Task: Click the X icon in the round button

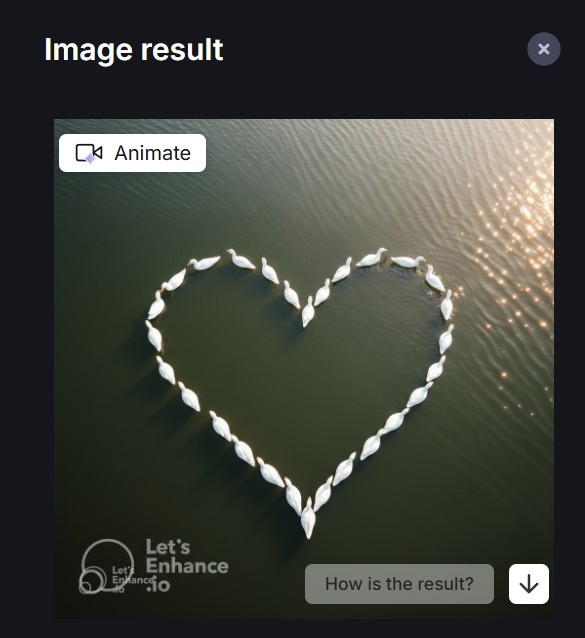Action: (x=544, y=49)
